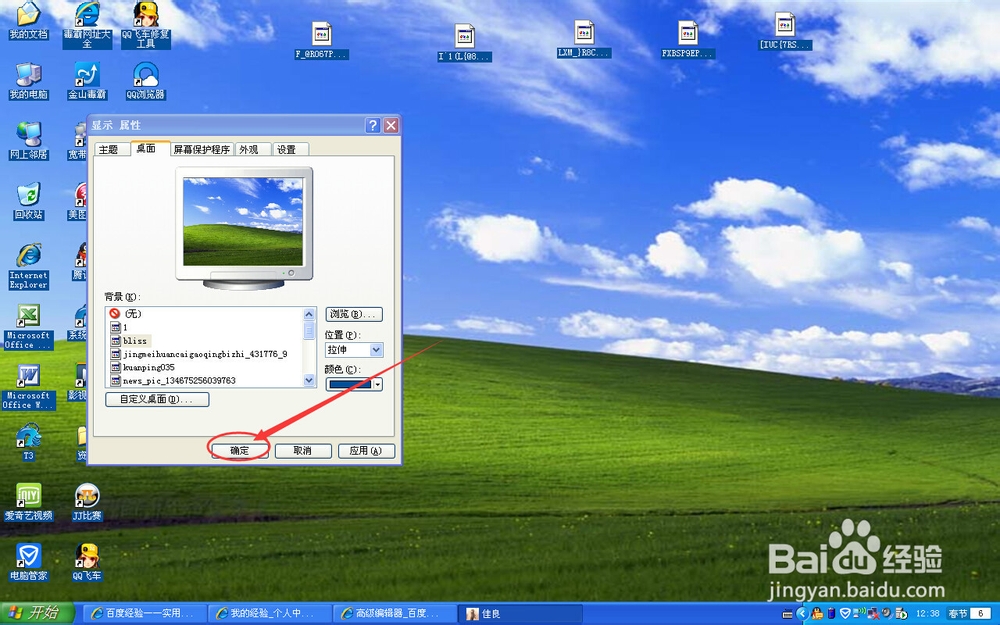This screenshot has width=1000, height=625.
Task: Click the 取消 button
Action: (x=303, y=451)
